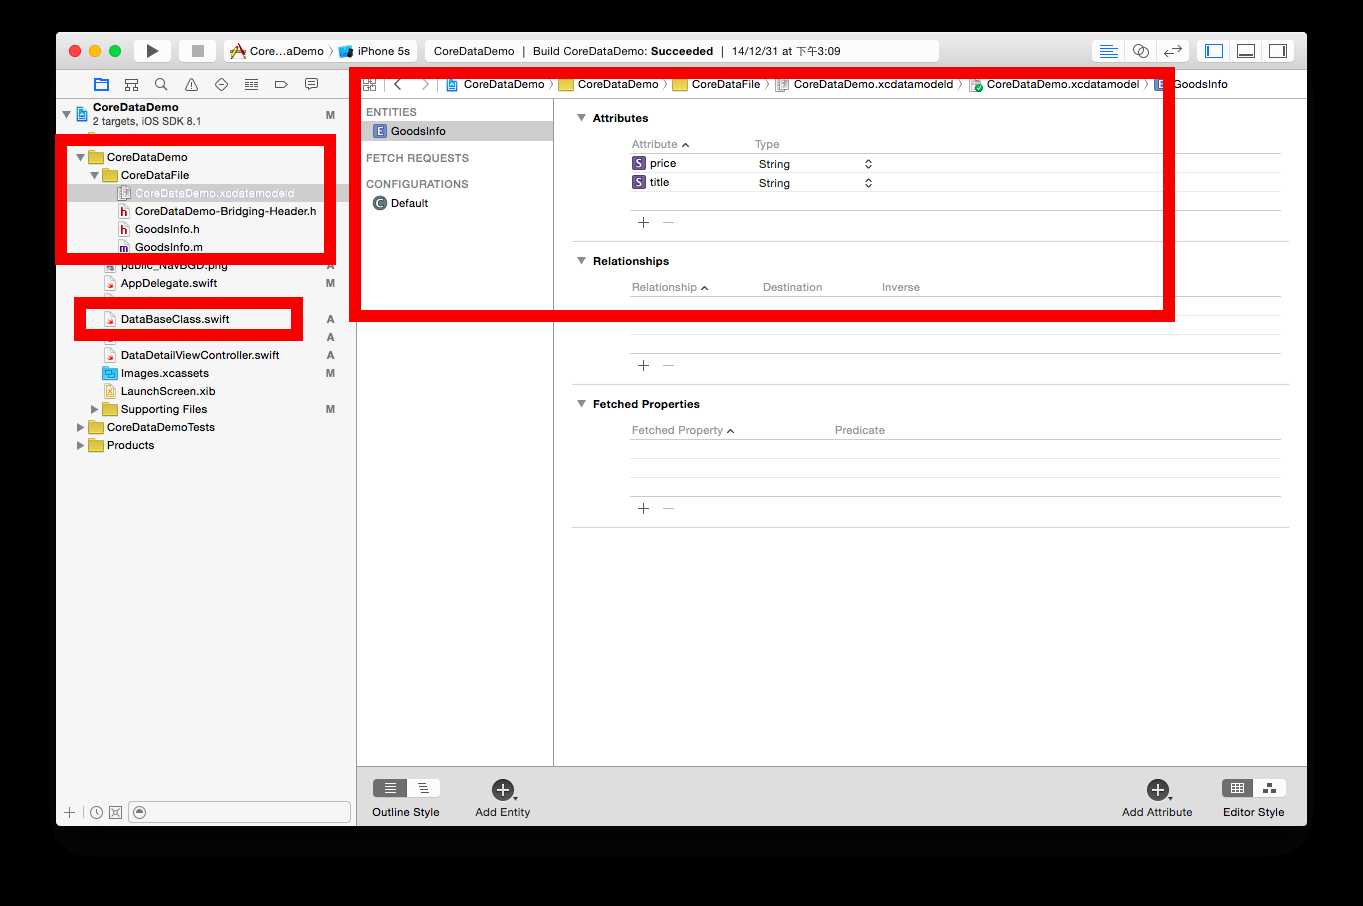Switch to hierarchical Outline Style

pos(424,789)
